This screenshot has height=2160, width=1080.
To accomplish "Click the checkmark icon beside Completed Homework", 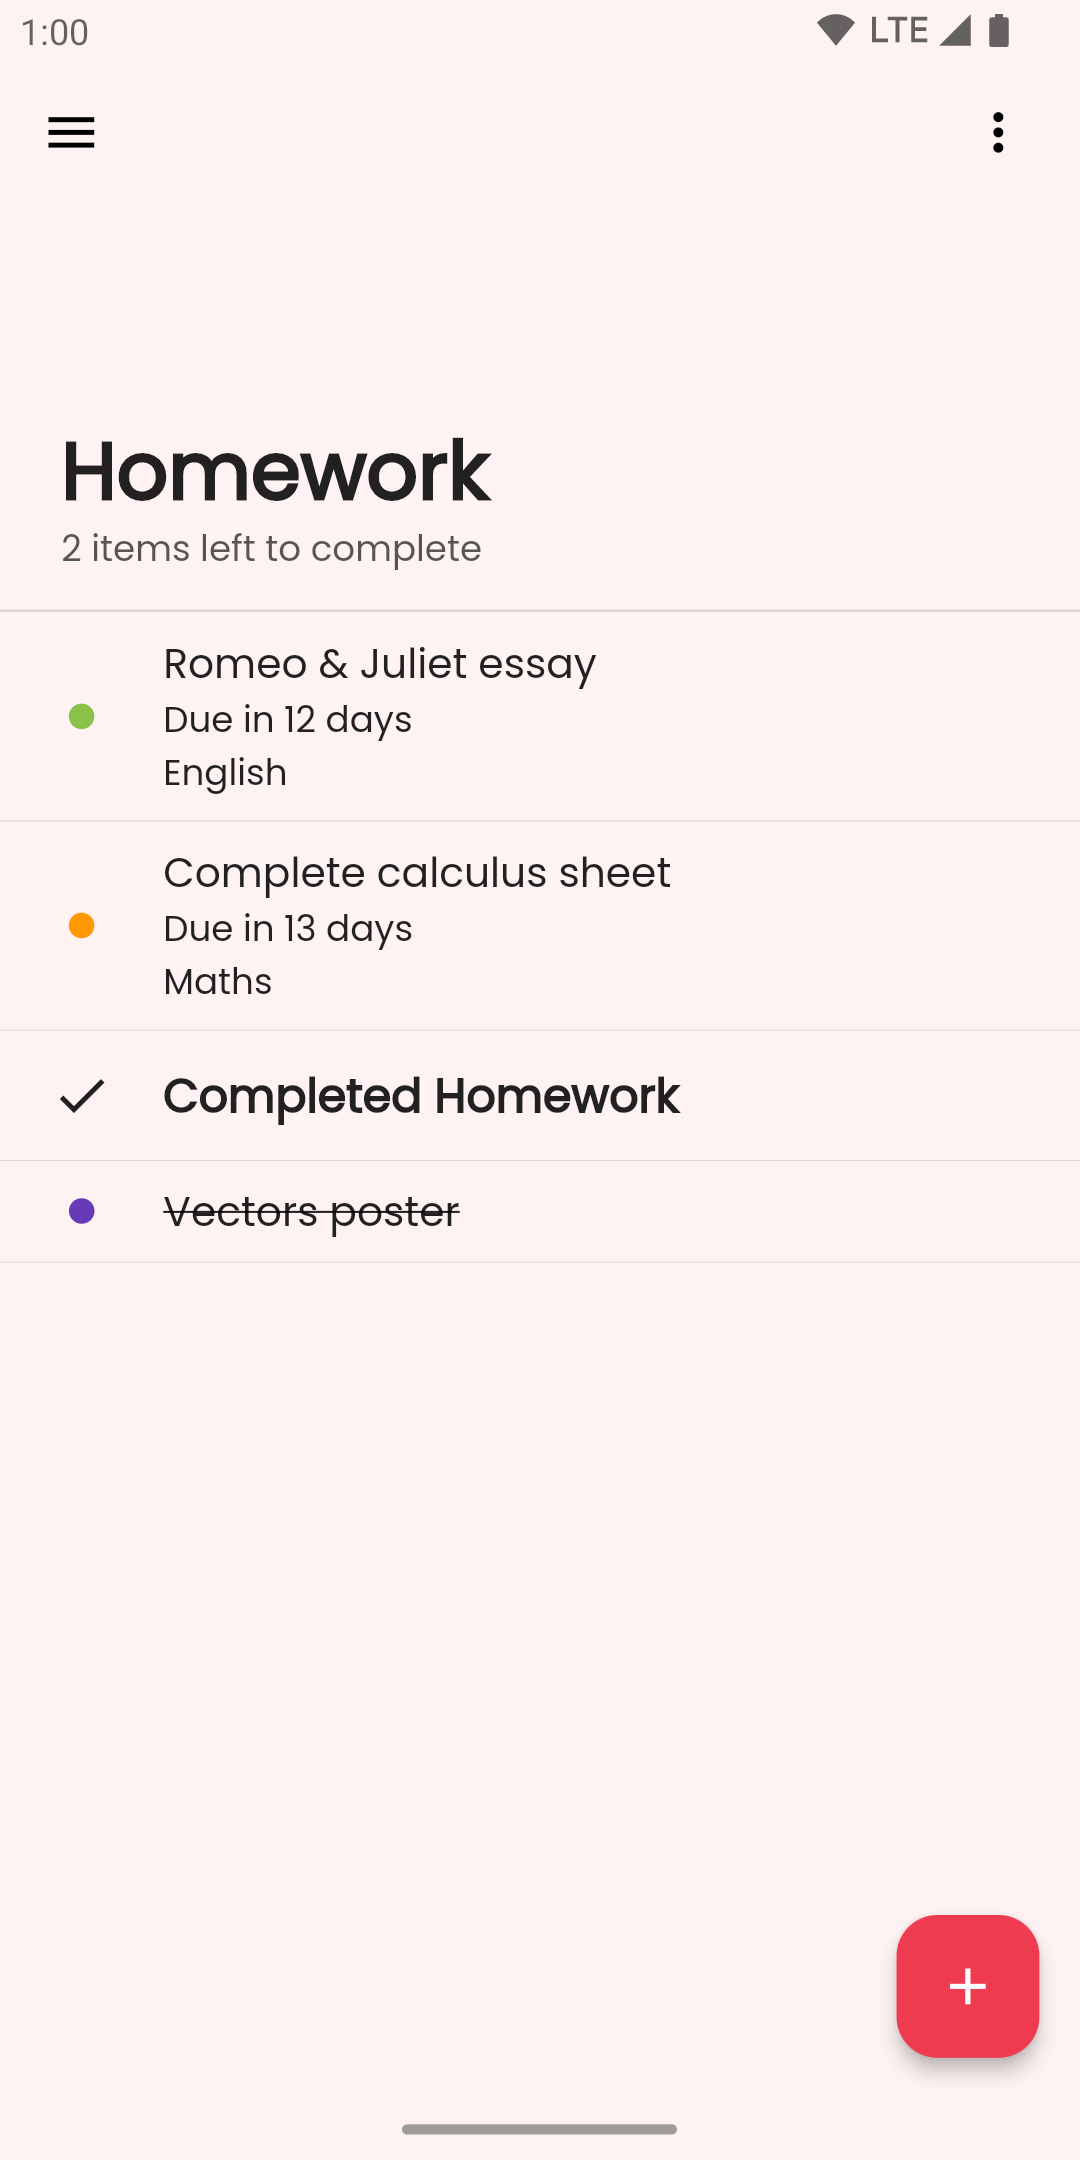I will coord(82,1096).
